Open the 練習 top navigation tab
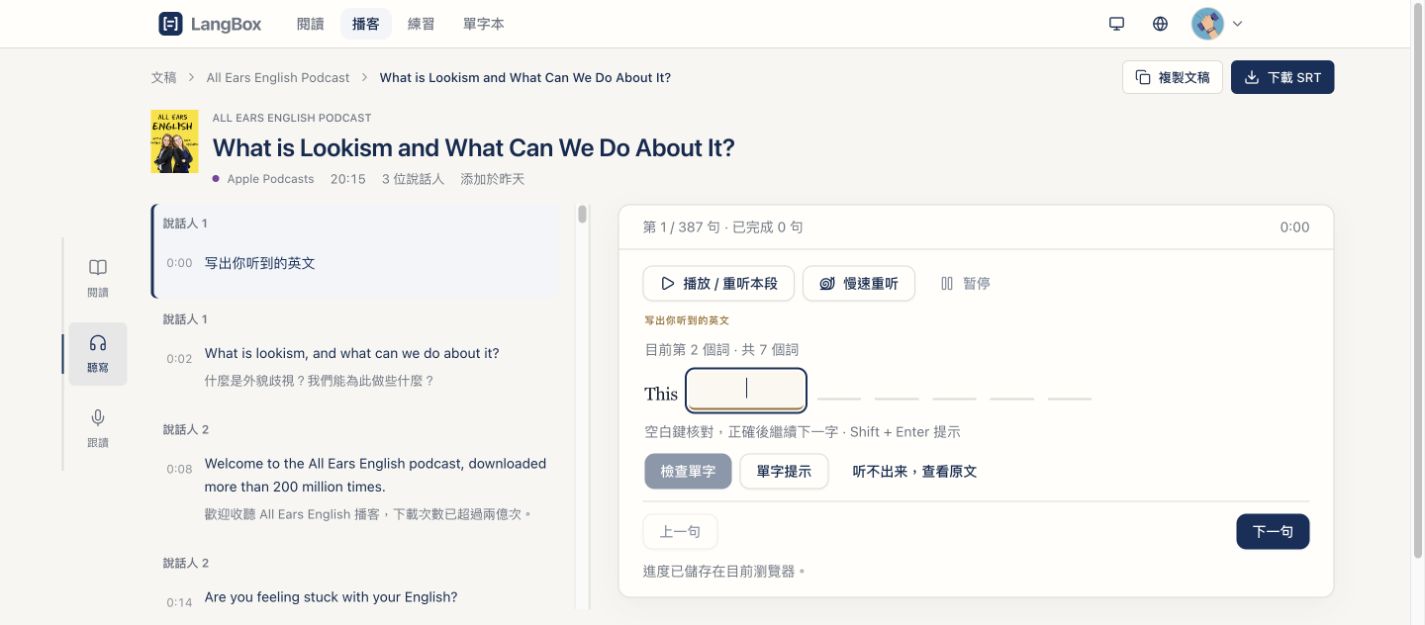1425x625 pixels. tap(421, 24)
